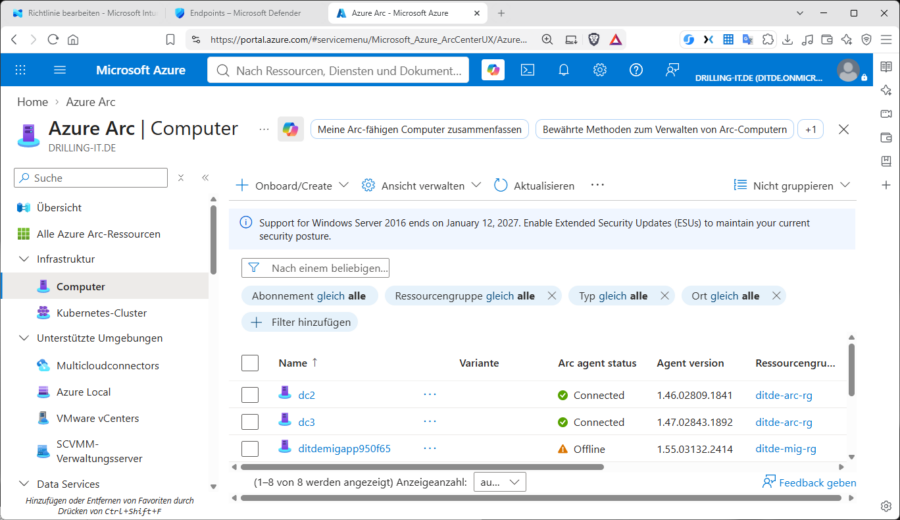
Task: Open the browser extensions puzzle icon
Action: (767, 39)
